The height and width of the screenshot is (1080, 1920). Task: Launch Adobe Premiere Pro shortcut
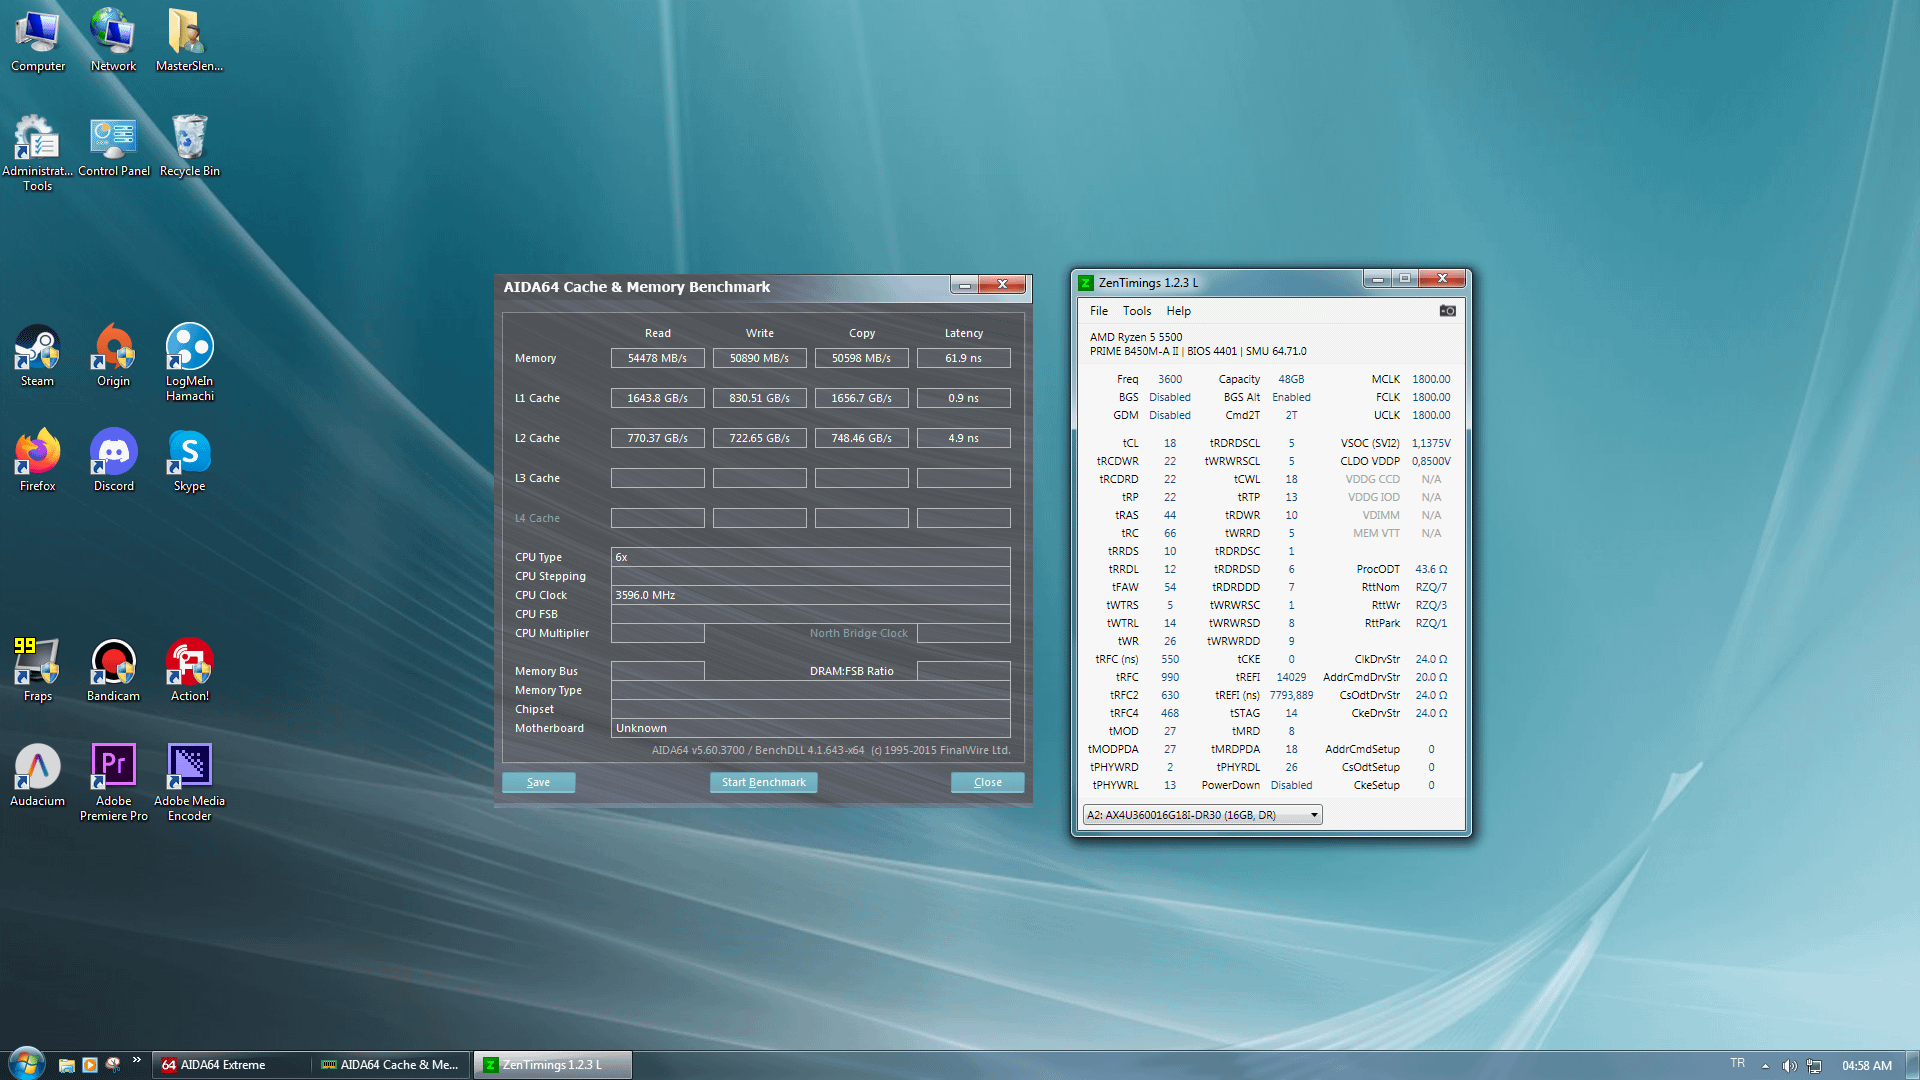pos(113,783)
